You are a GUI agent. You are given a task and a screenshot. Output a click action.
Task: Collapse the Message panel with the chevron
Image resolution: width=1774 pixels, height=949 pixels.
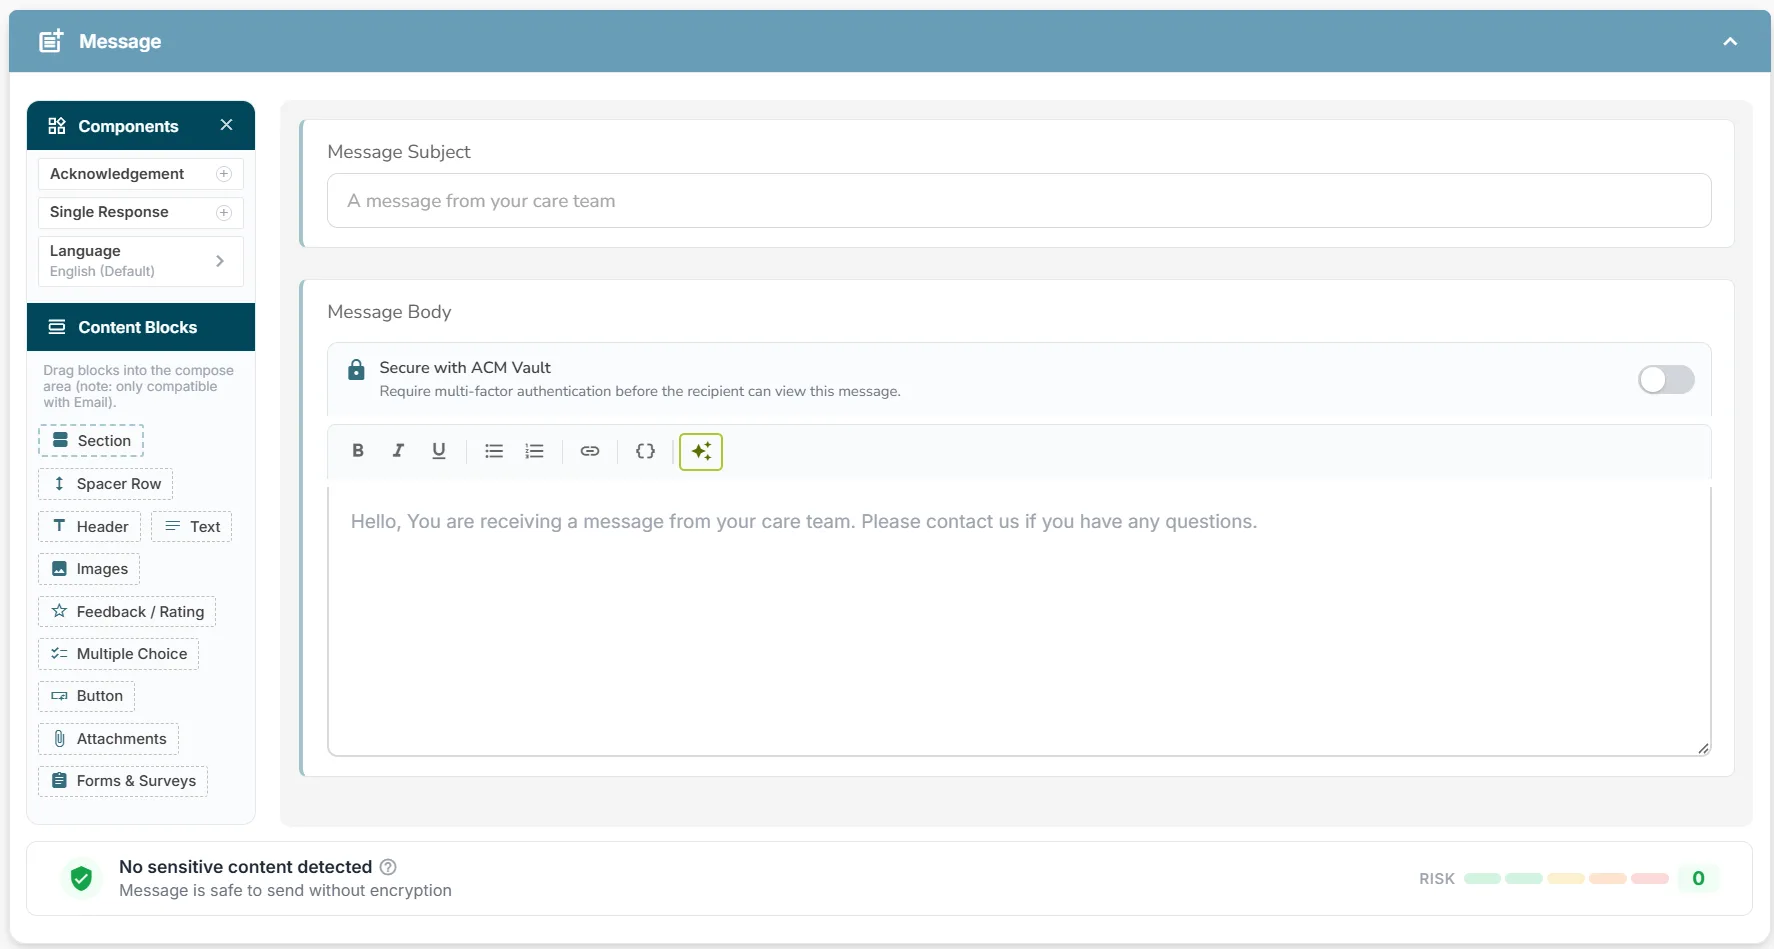1730,41
